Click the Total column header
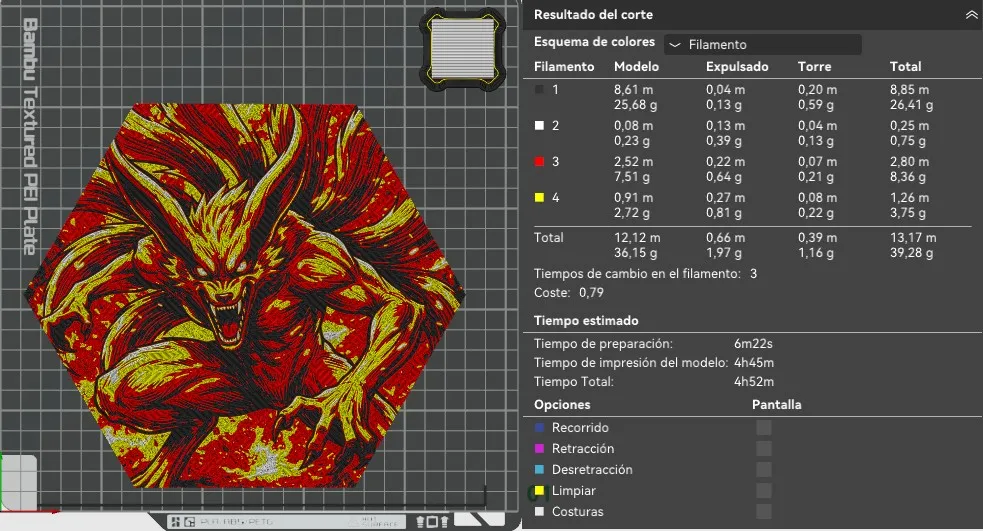The width and height of the screenshot is (983, 531). point(905,66)
